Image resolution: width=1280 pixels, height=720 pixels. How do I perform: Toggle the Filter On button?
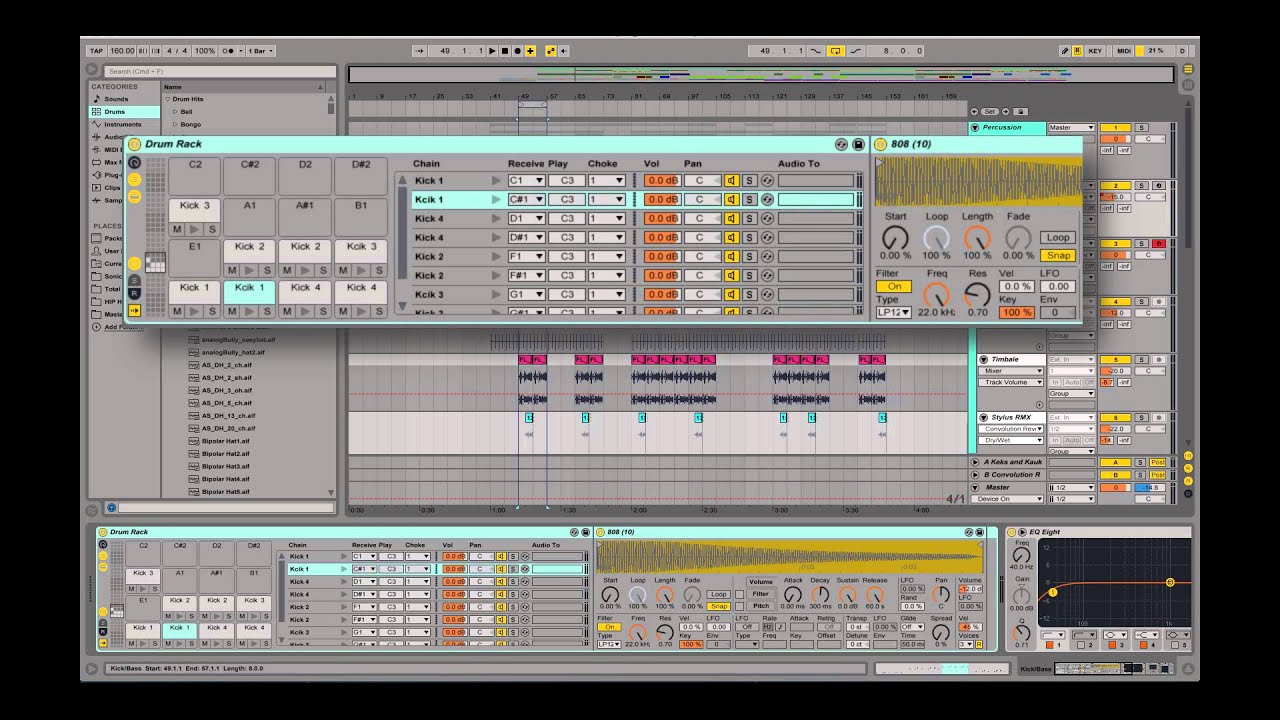tap(894, 286)
